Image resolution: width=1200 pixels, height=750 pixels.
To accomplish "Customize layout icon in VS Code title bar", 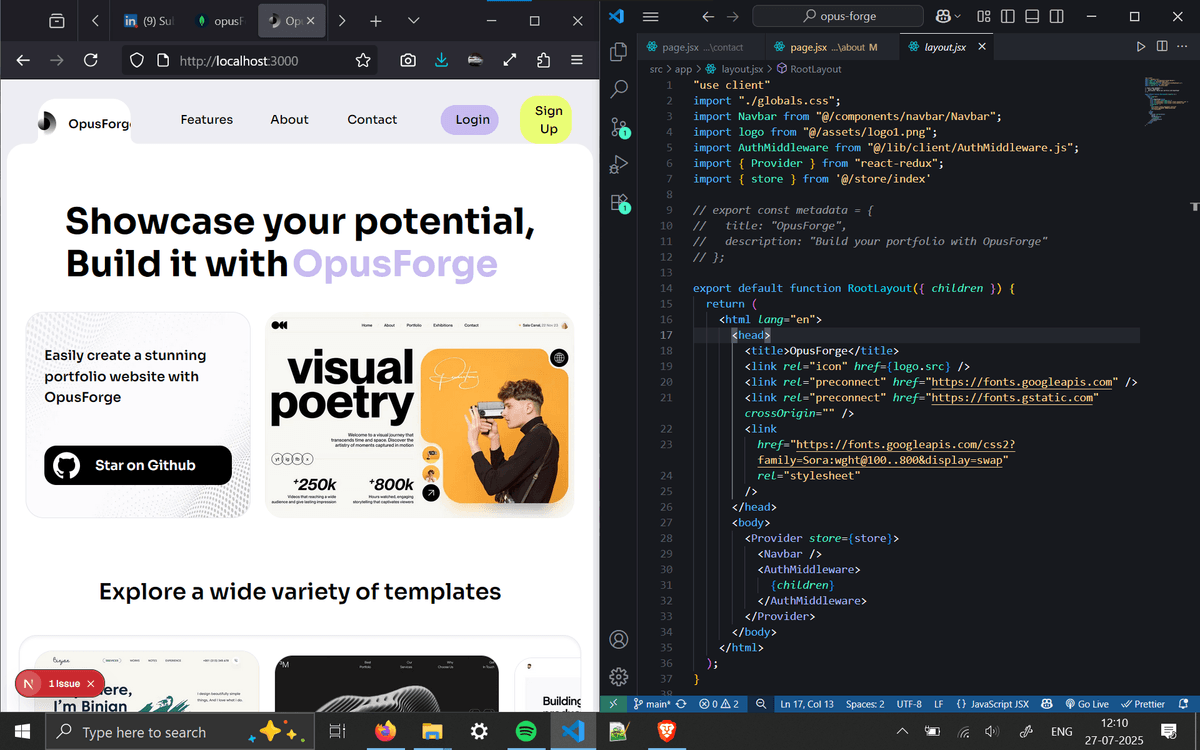I will click(x=984, y=16).
